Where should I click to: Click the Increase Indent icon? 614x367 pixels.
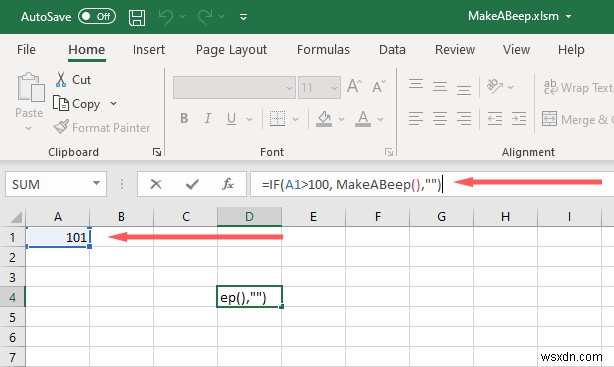pyautogui.click(x=518, y=119)
